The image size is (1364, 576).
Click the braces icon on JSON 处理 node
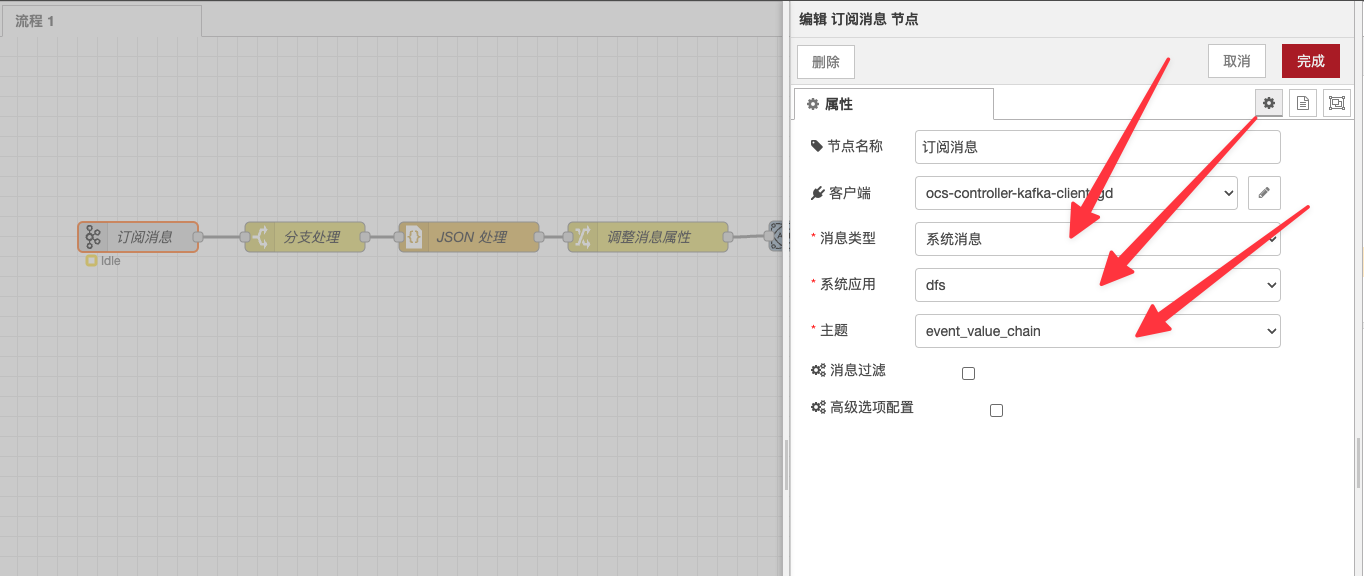pyautogui.click(x=413, y=237)
